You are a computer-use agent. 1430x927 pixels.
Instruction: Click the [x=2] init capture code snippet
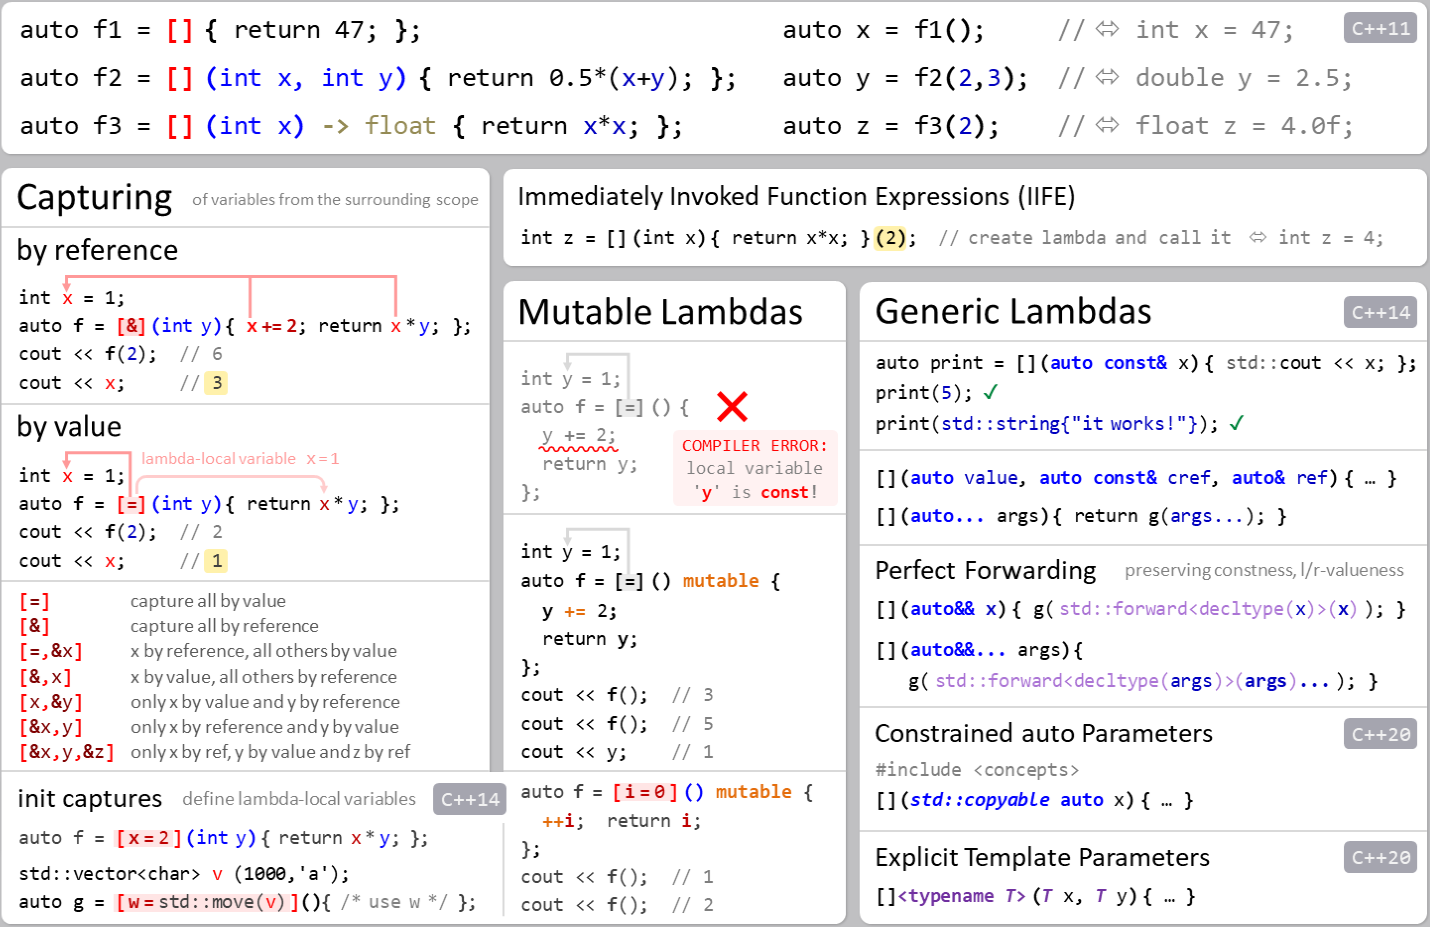(145, 839)
